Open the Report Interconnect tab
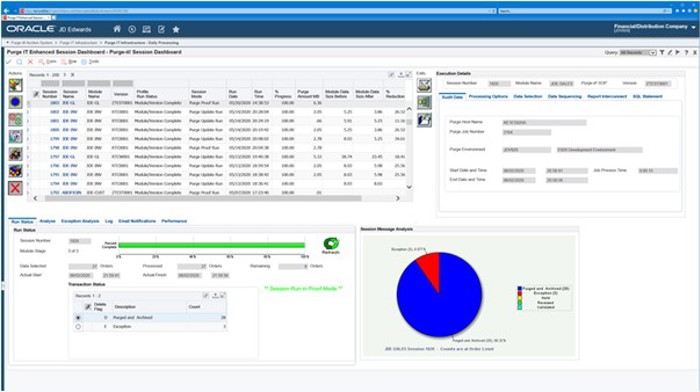Screen dimensions: 700x392 point(607,96)
